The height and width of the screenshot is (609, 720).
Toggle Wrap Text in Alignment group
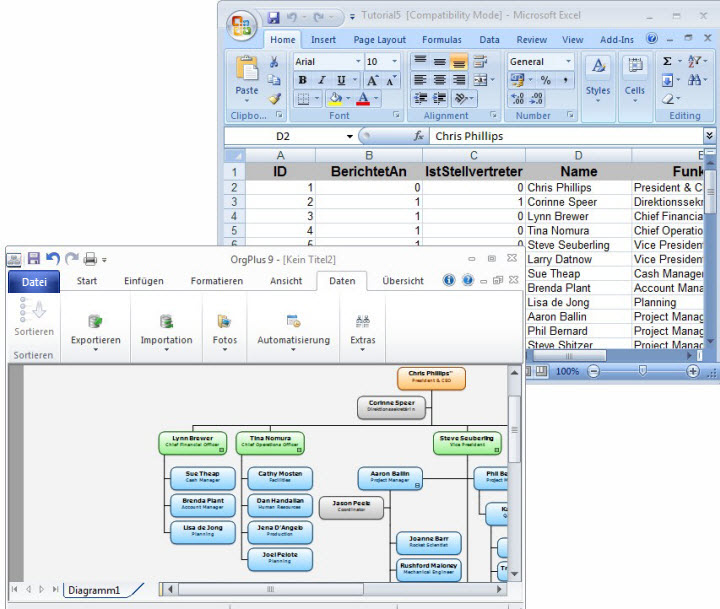click(x=480, y=62)
